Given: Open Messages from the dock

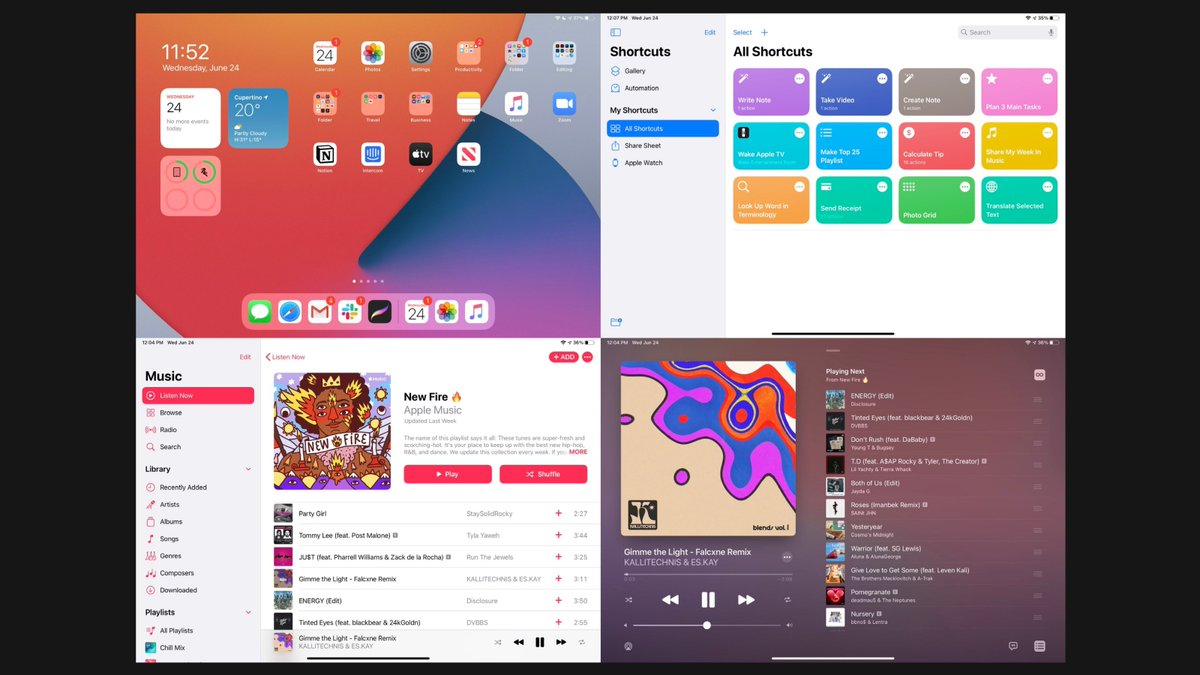Looking at the screenshot, I should tap(260, 312).
